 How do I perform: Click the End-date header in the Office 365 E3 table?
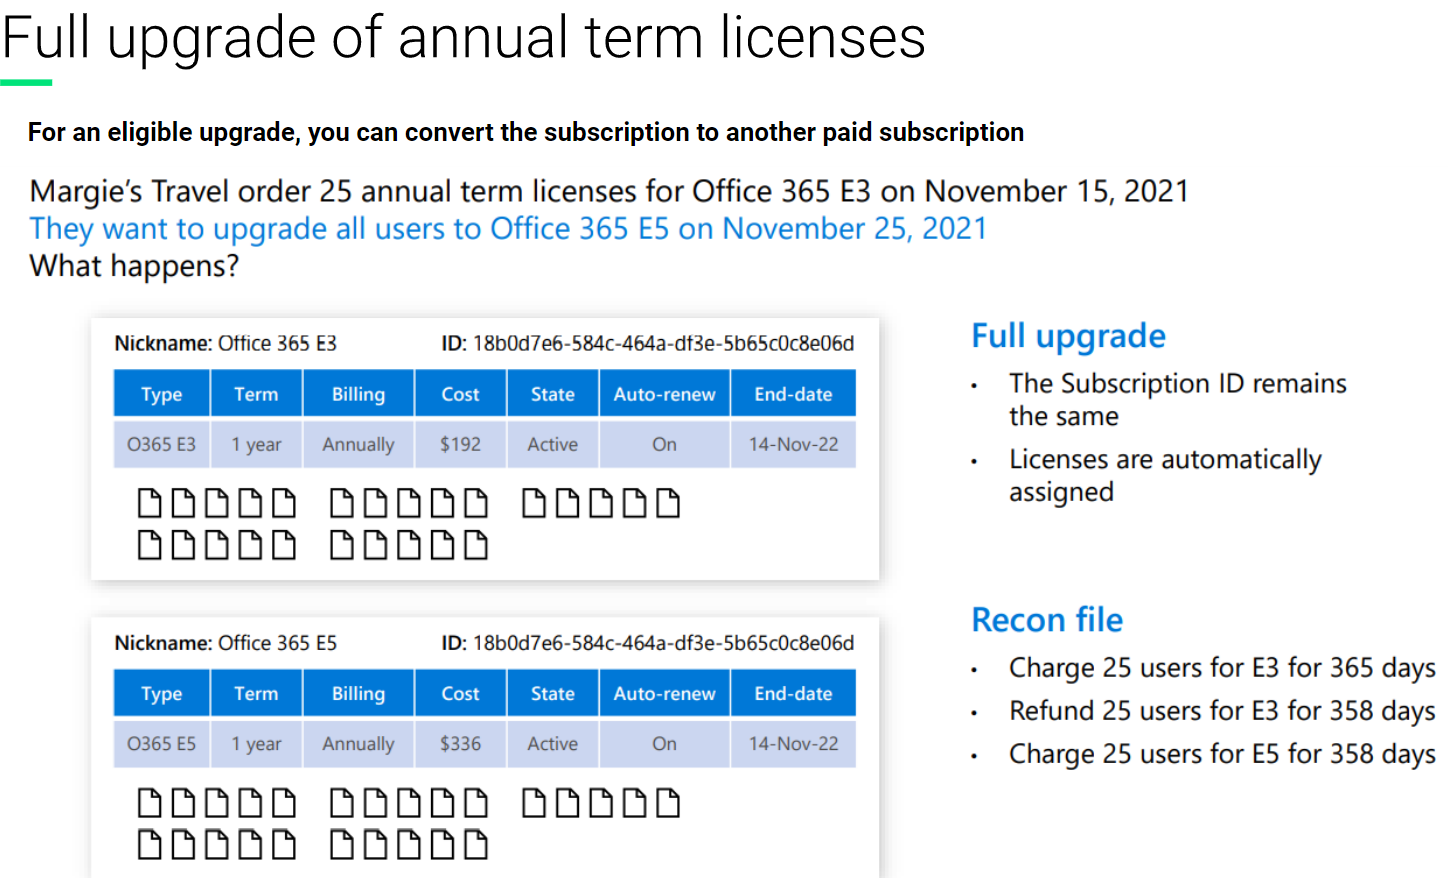[793, 393]
